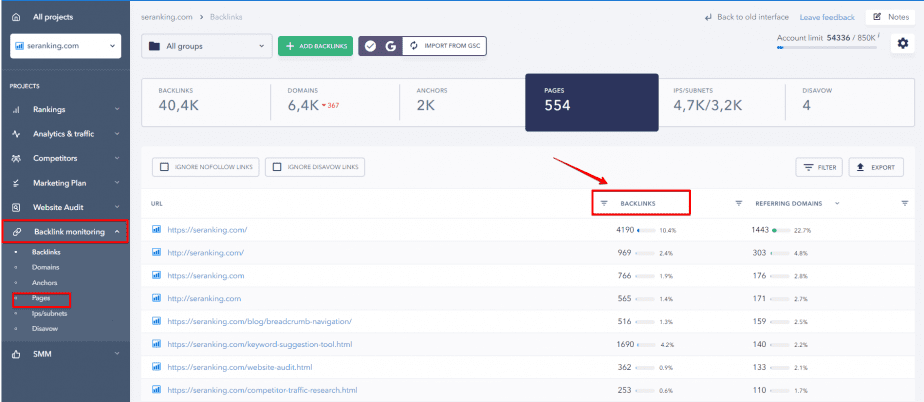
Task: Open Pages in the sidebar submenu
Action: pos(41,298)
